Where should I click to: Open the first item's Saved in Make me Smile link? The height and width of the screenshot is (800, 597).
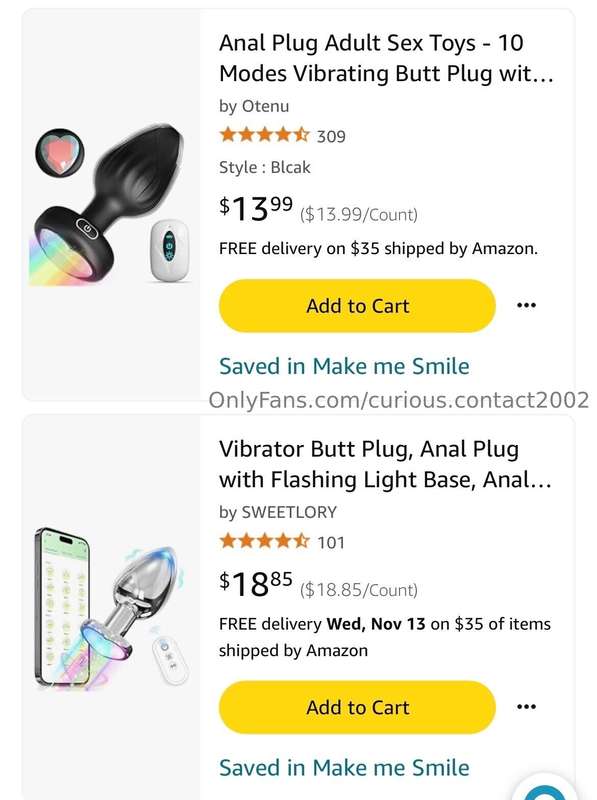(344, 366)
